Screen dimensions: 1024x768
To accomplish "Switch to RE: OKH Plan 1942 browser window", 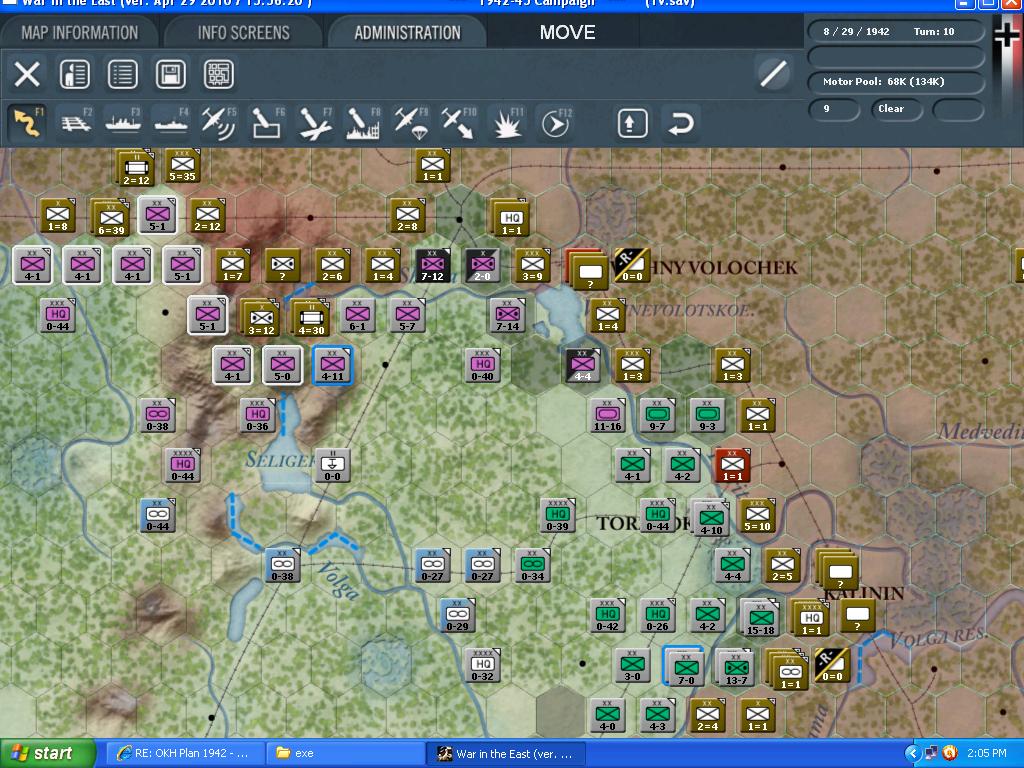I will click(185, 754).
